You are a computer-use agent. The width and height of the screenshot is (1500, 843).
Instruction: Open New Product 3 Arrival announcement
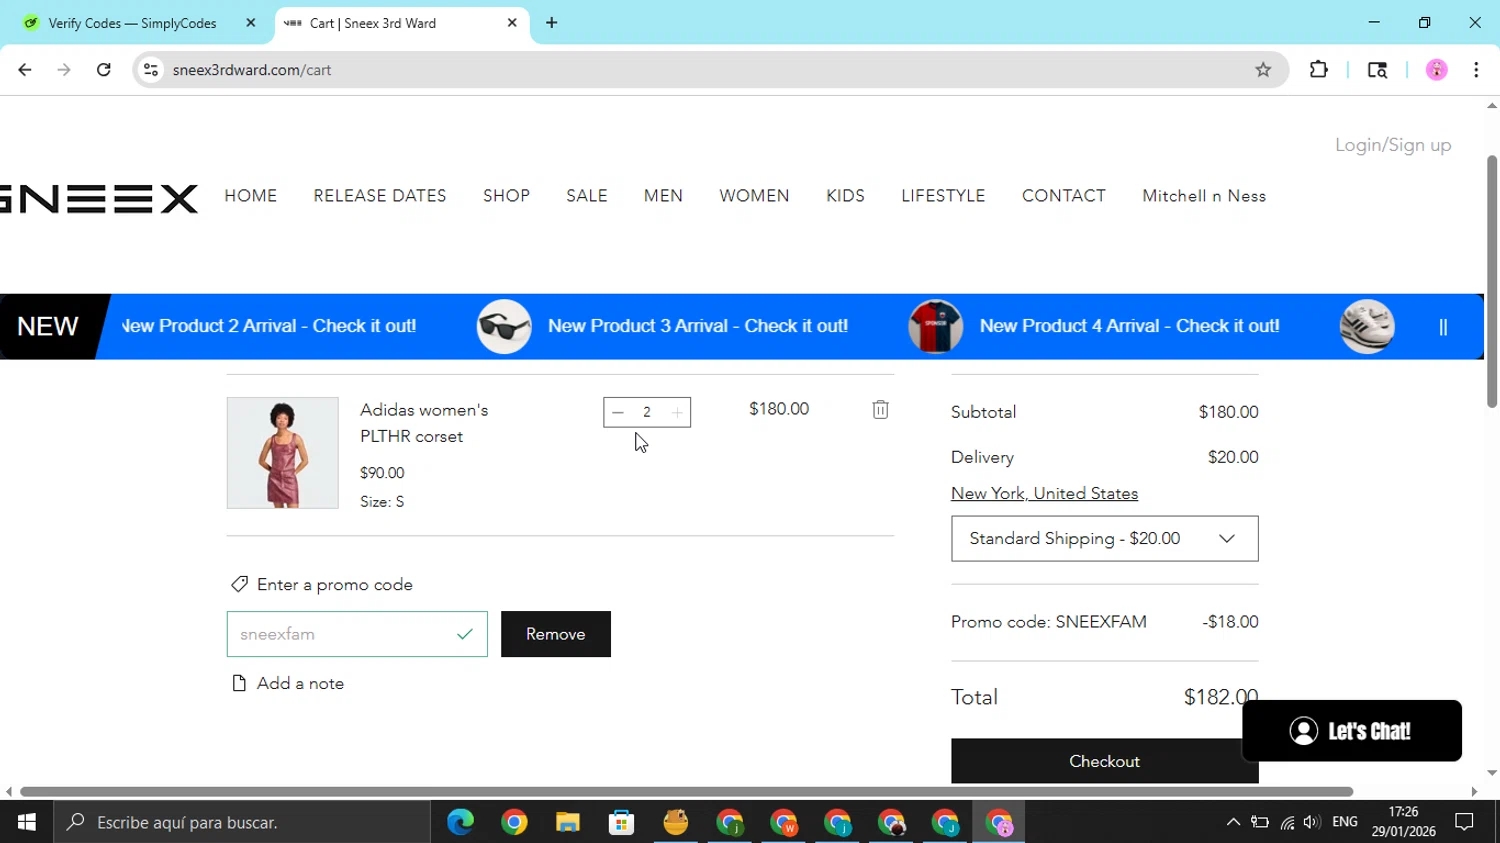[x=698, y=326]
